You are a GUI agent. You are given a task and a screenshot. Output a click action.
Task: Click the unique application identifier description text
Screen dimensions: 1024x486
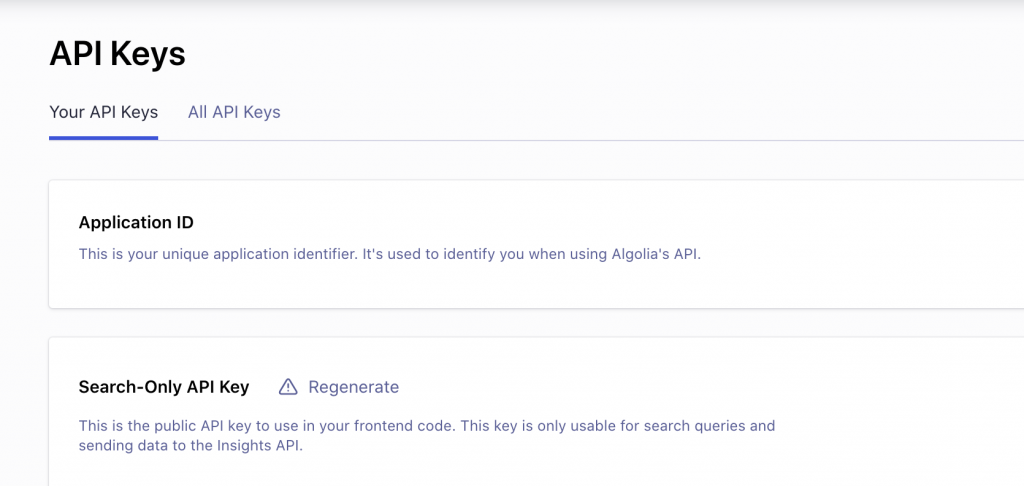point(390,254)
